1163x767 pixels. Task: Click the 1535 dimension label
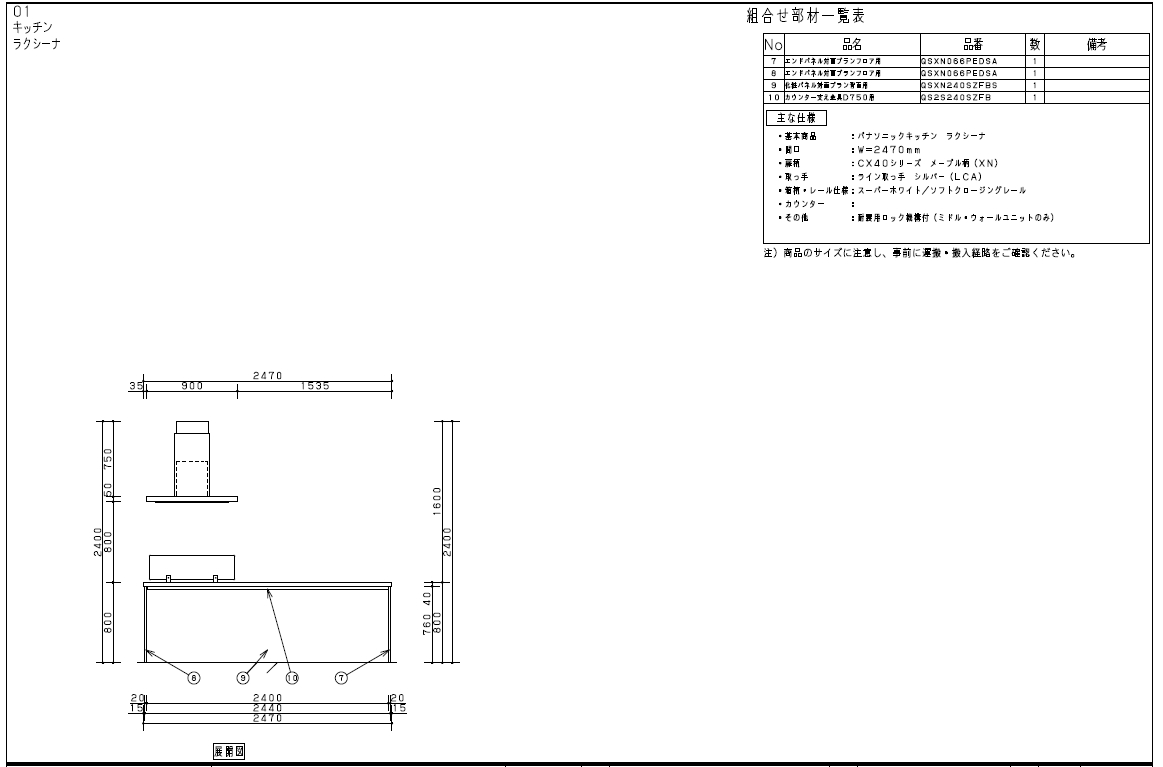click(x=315, y=386)
